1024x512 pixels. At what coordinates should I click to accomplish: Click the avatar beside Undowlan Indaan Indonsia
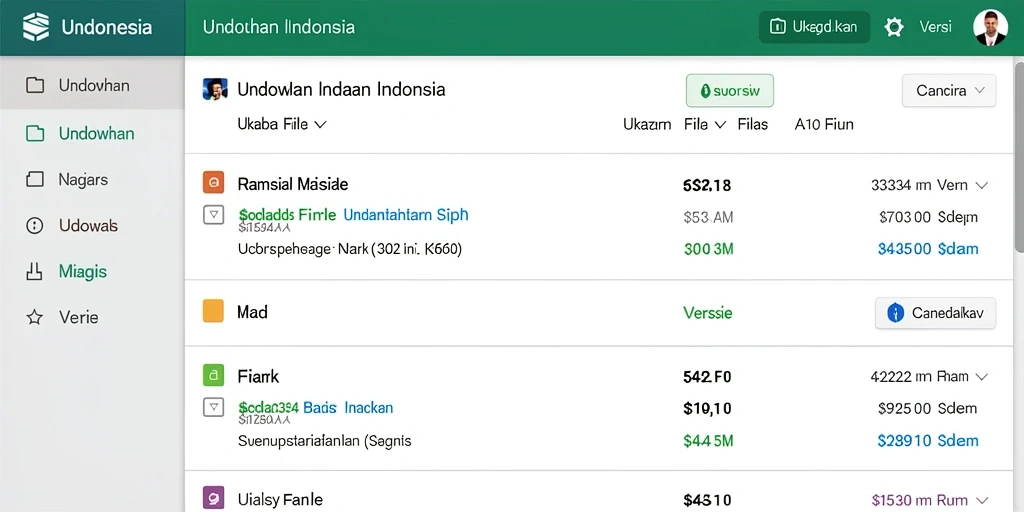click(215, 89)
